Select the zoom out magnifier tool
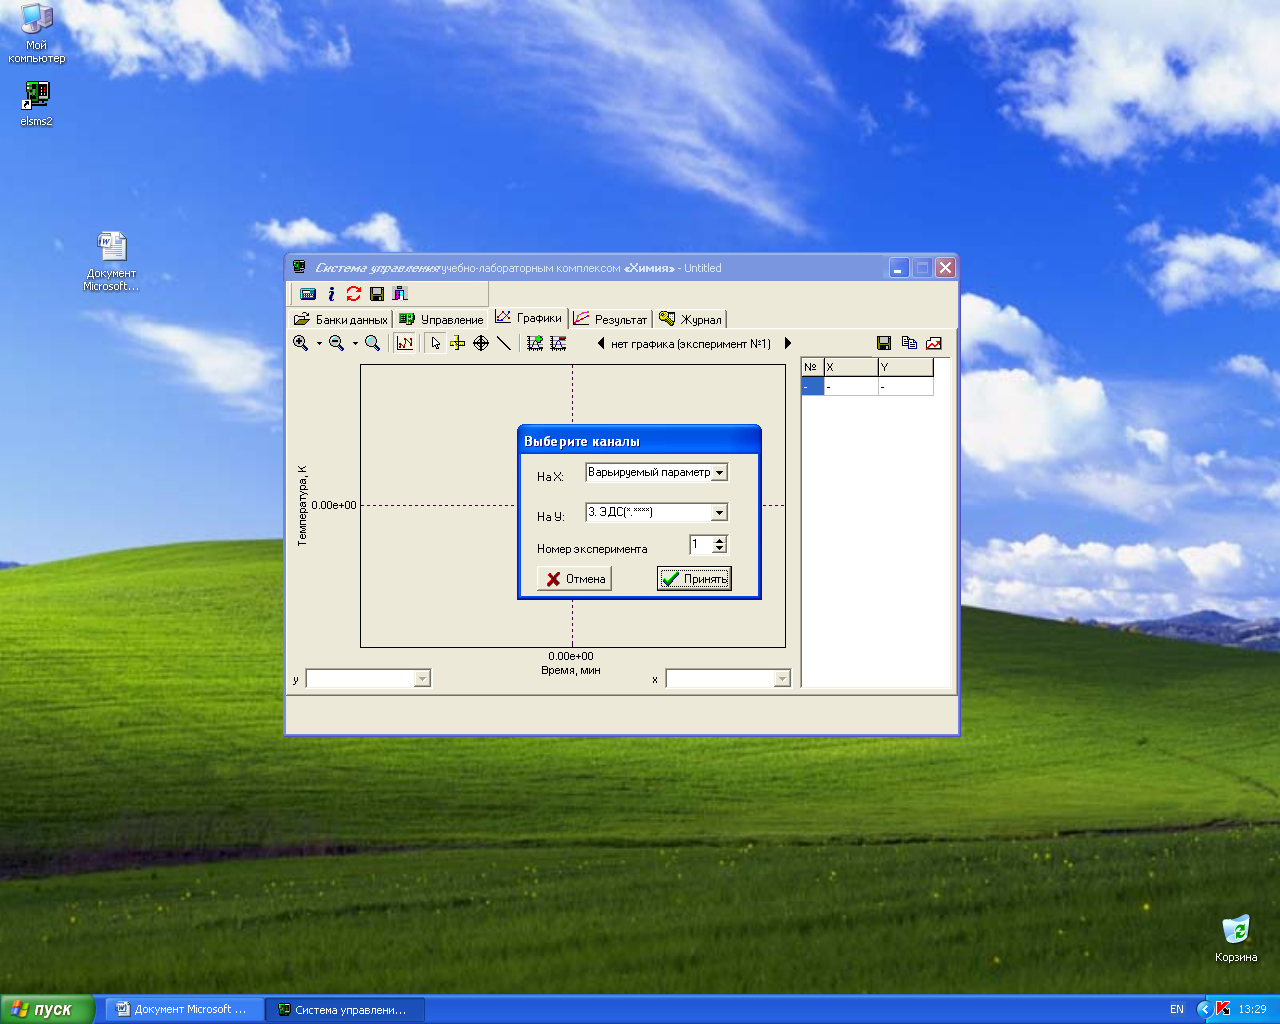 [336, 343]
